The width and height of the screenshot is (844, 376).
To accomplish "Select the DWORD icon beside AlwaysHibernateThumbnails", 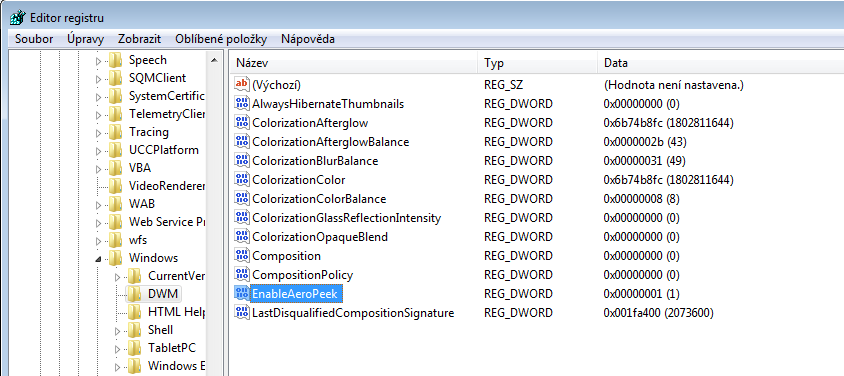I will [x=242, y=103].
